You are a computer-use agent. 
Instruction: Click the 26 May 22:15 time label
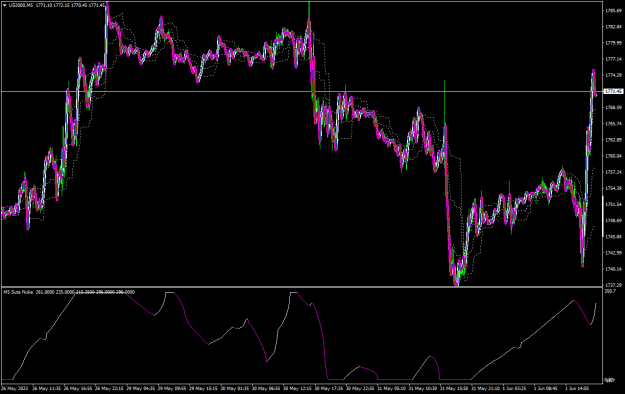[x=109, y=388]
